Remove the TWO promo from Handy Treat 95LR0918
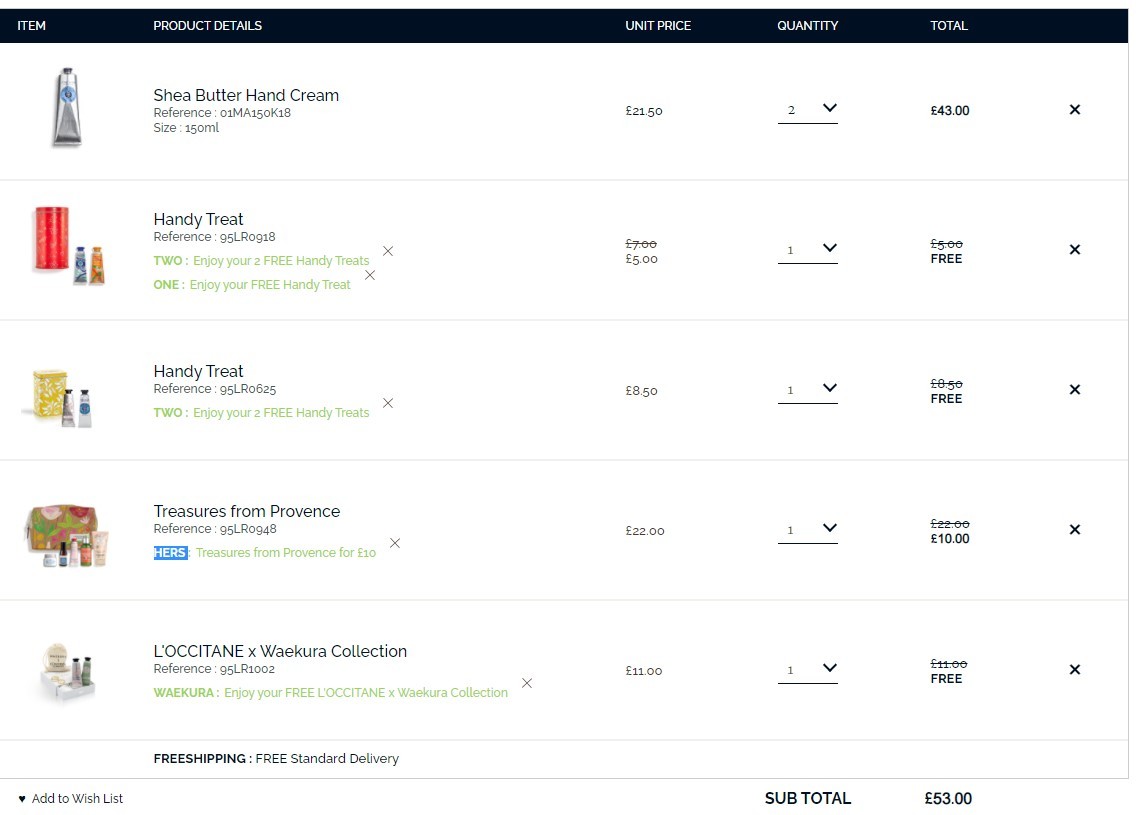The image size is (1139, 815). pyautogui.click(x=388, y=251)
